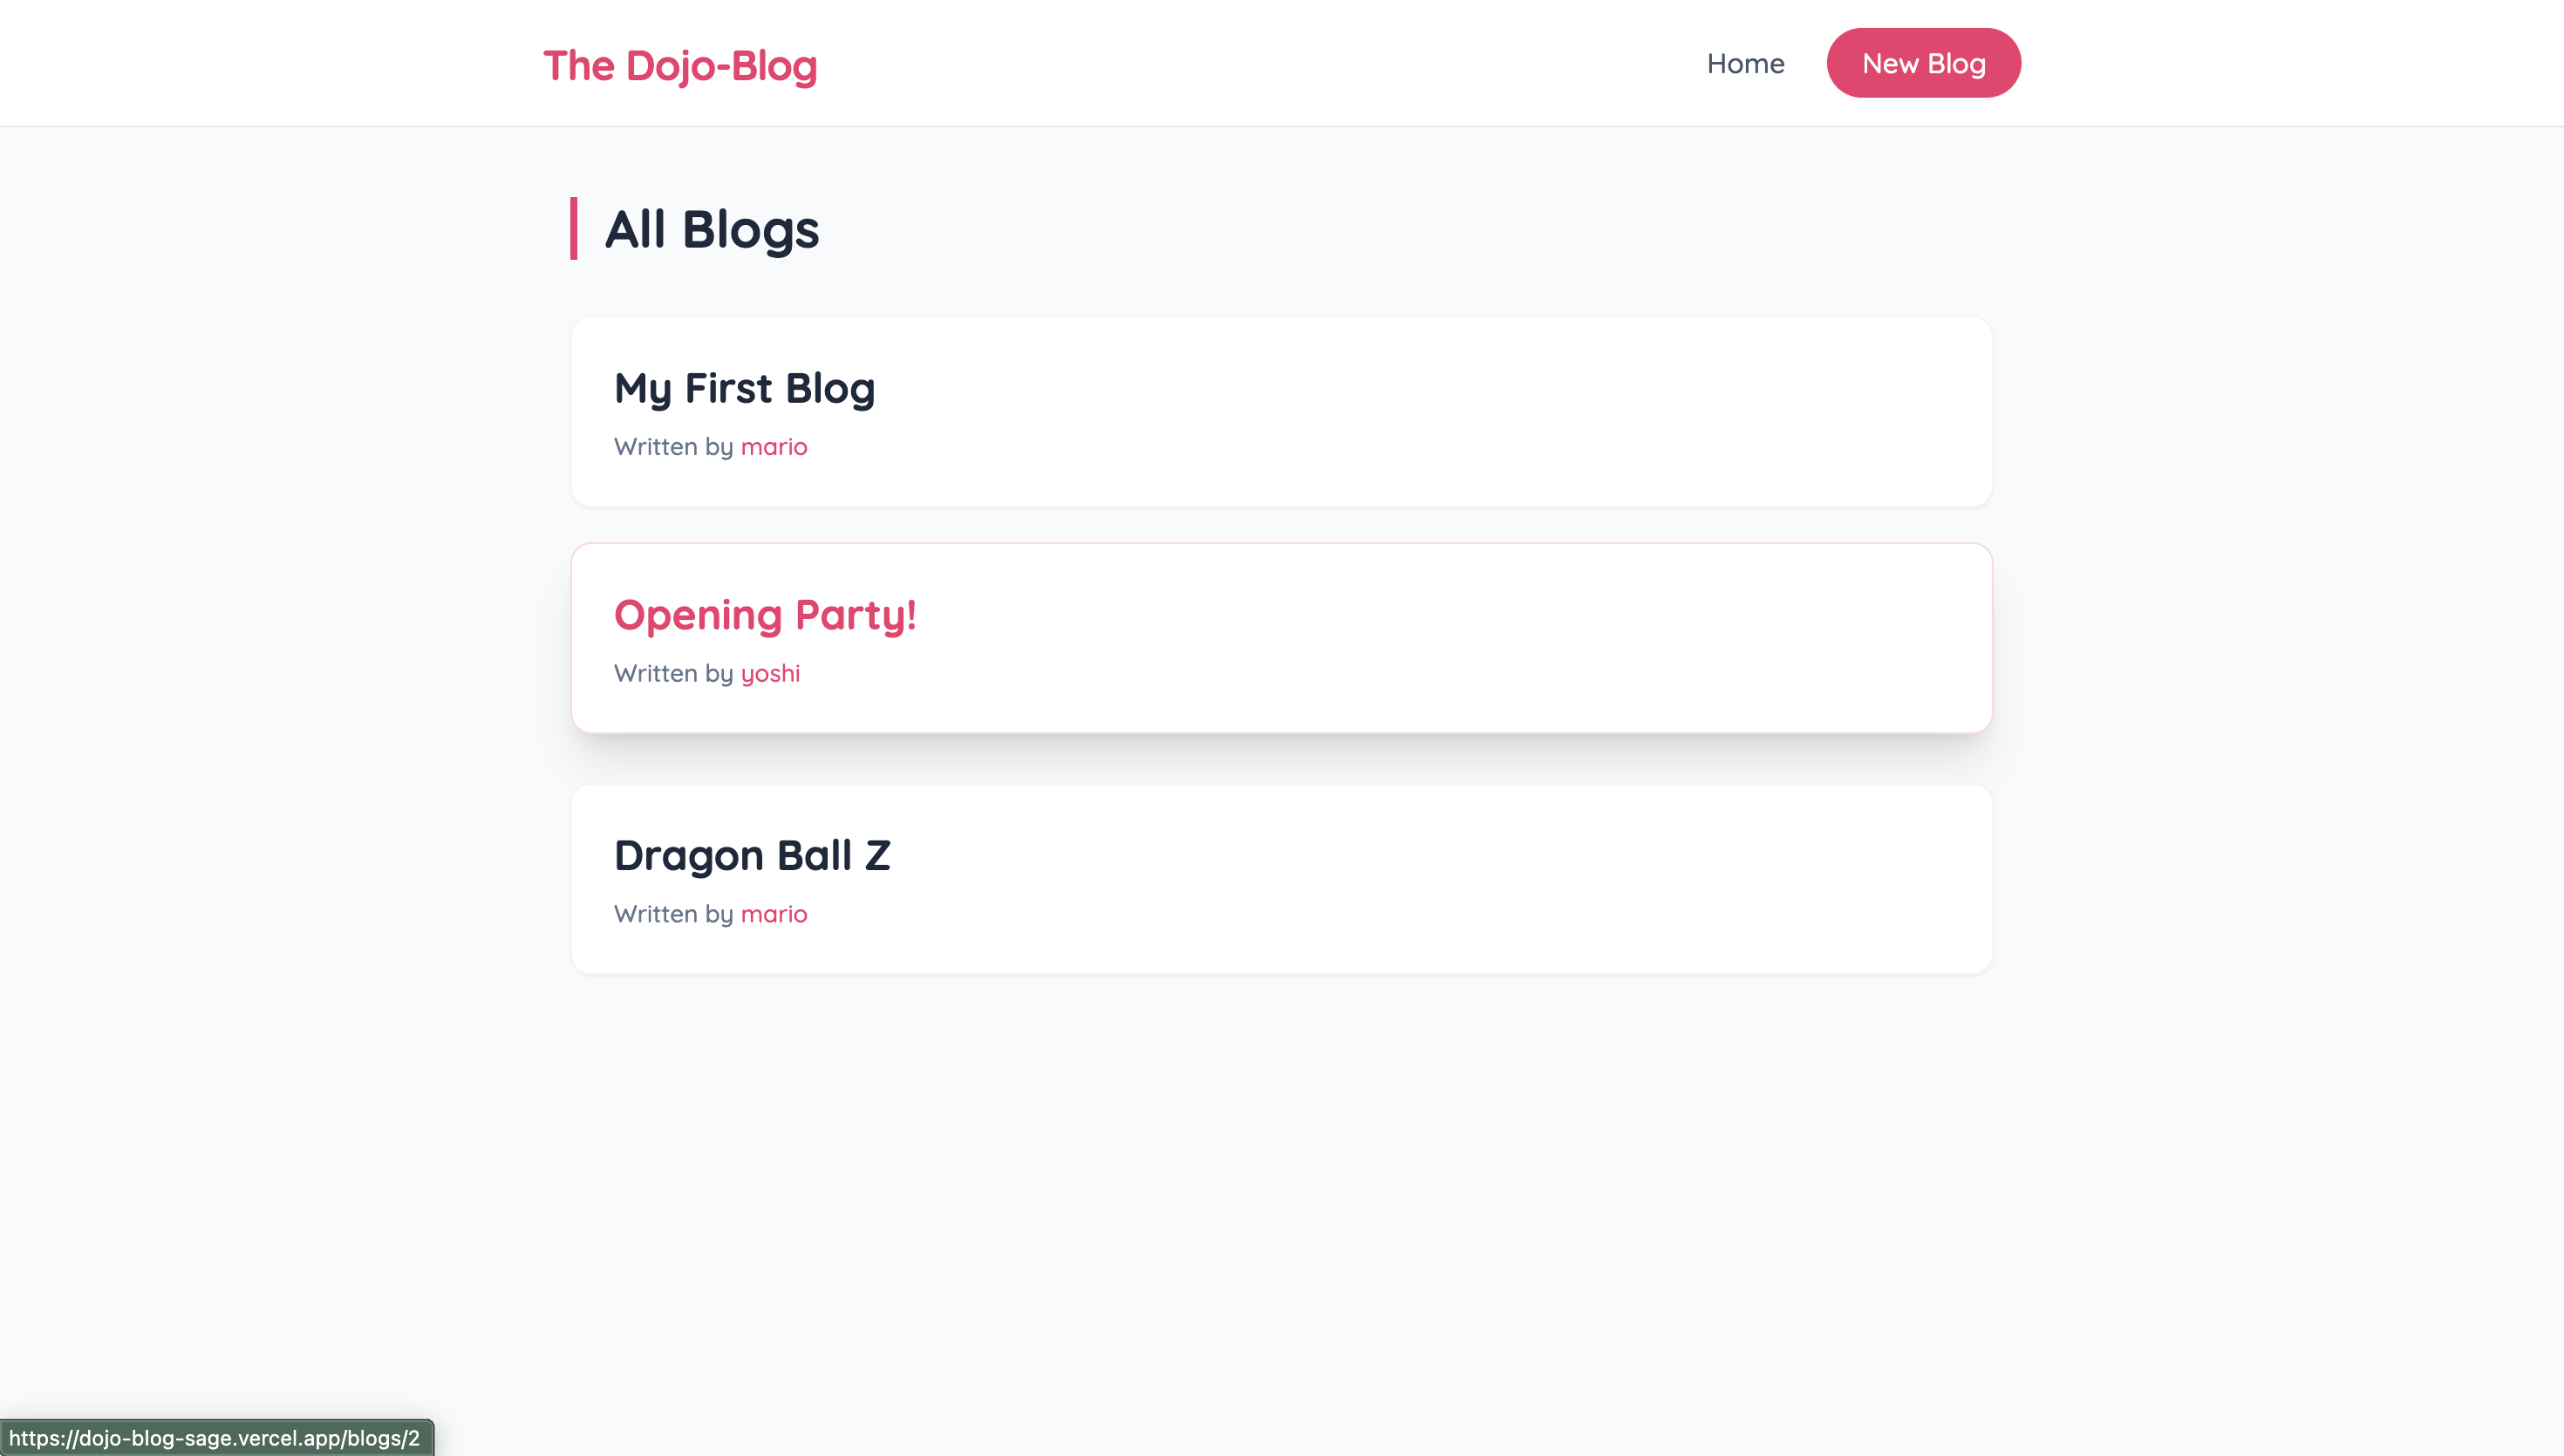This screenshot has height=1456, width=2564.
Task: Click The Dojo-Blog site title
Action: pos(681,65)
